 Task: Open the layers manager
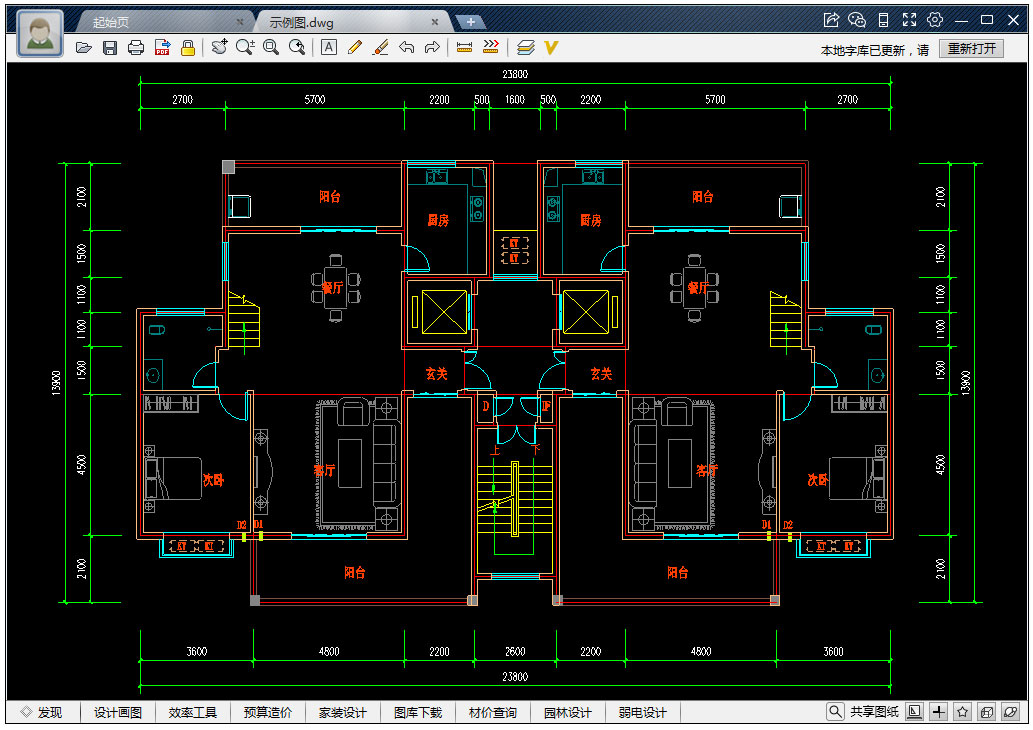pyautogui.click(x=525, y=47)
